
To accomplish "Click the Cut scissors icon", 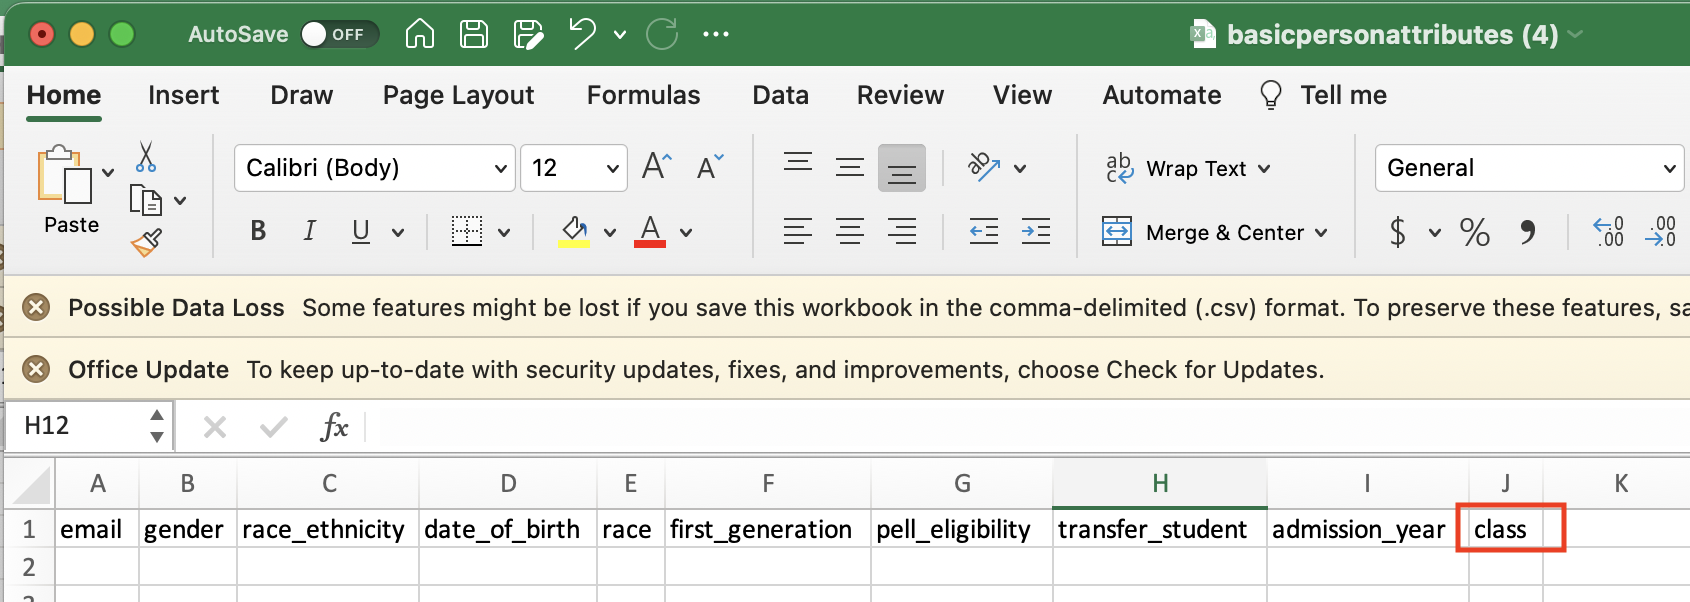I will (x=146, y=157).
